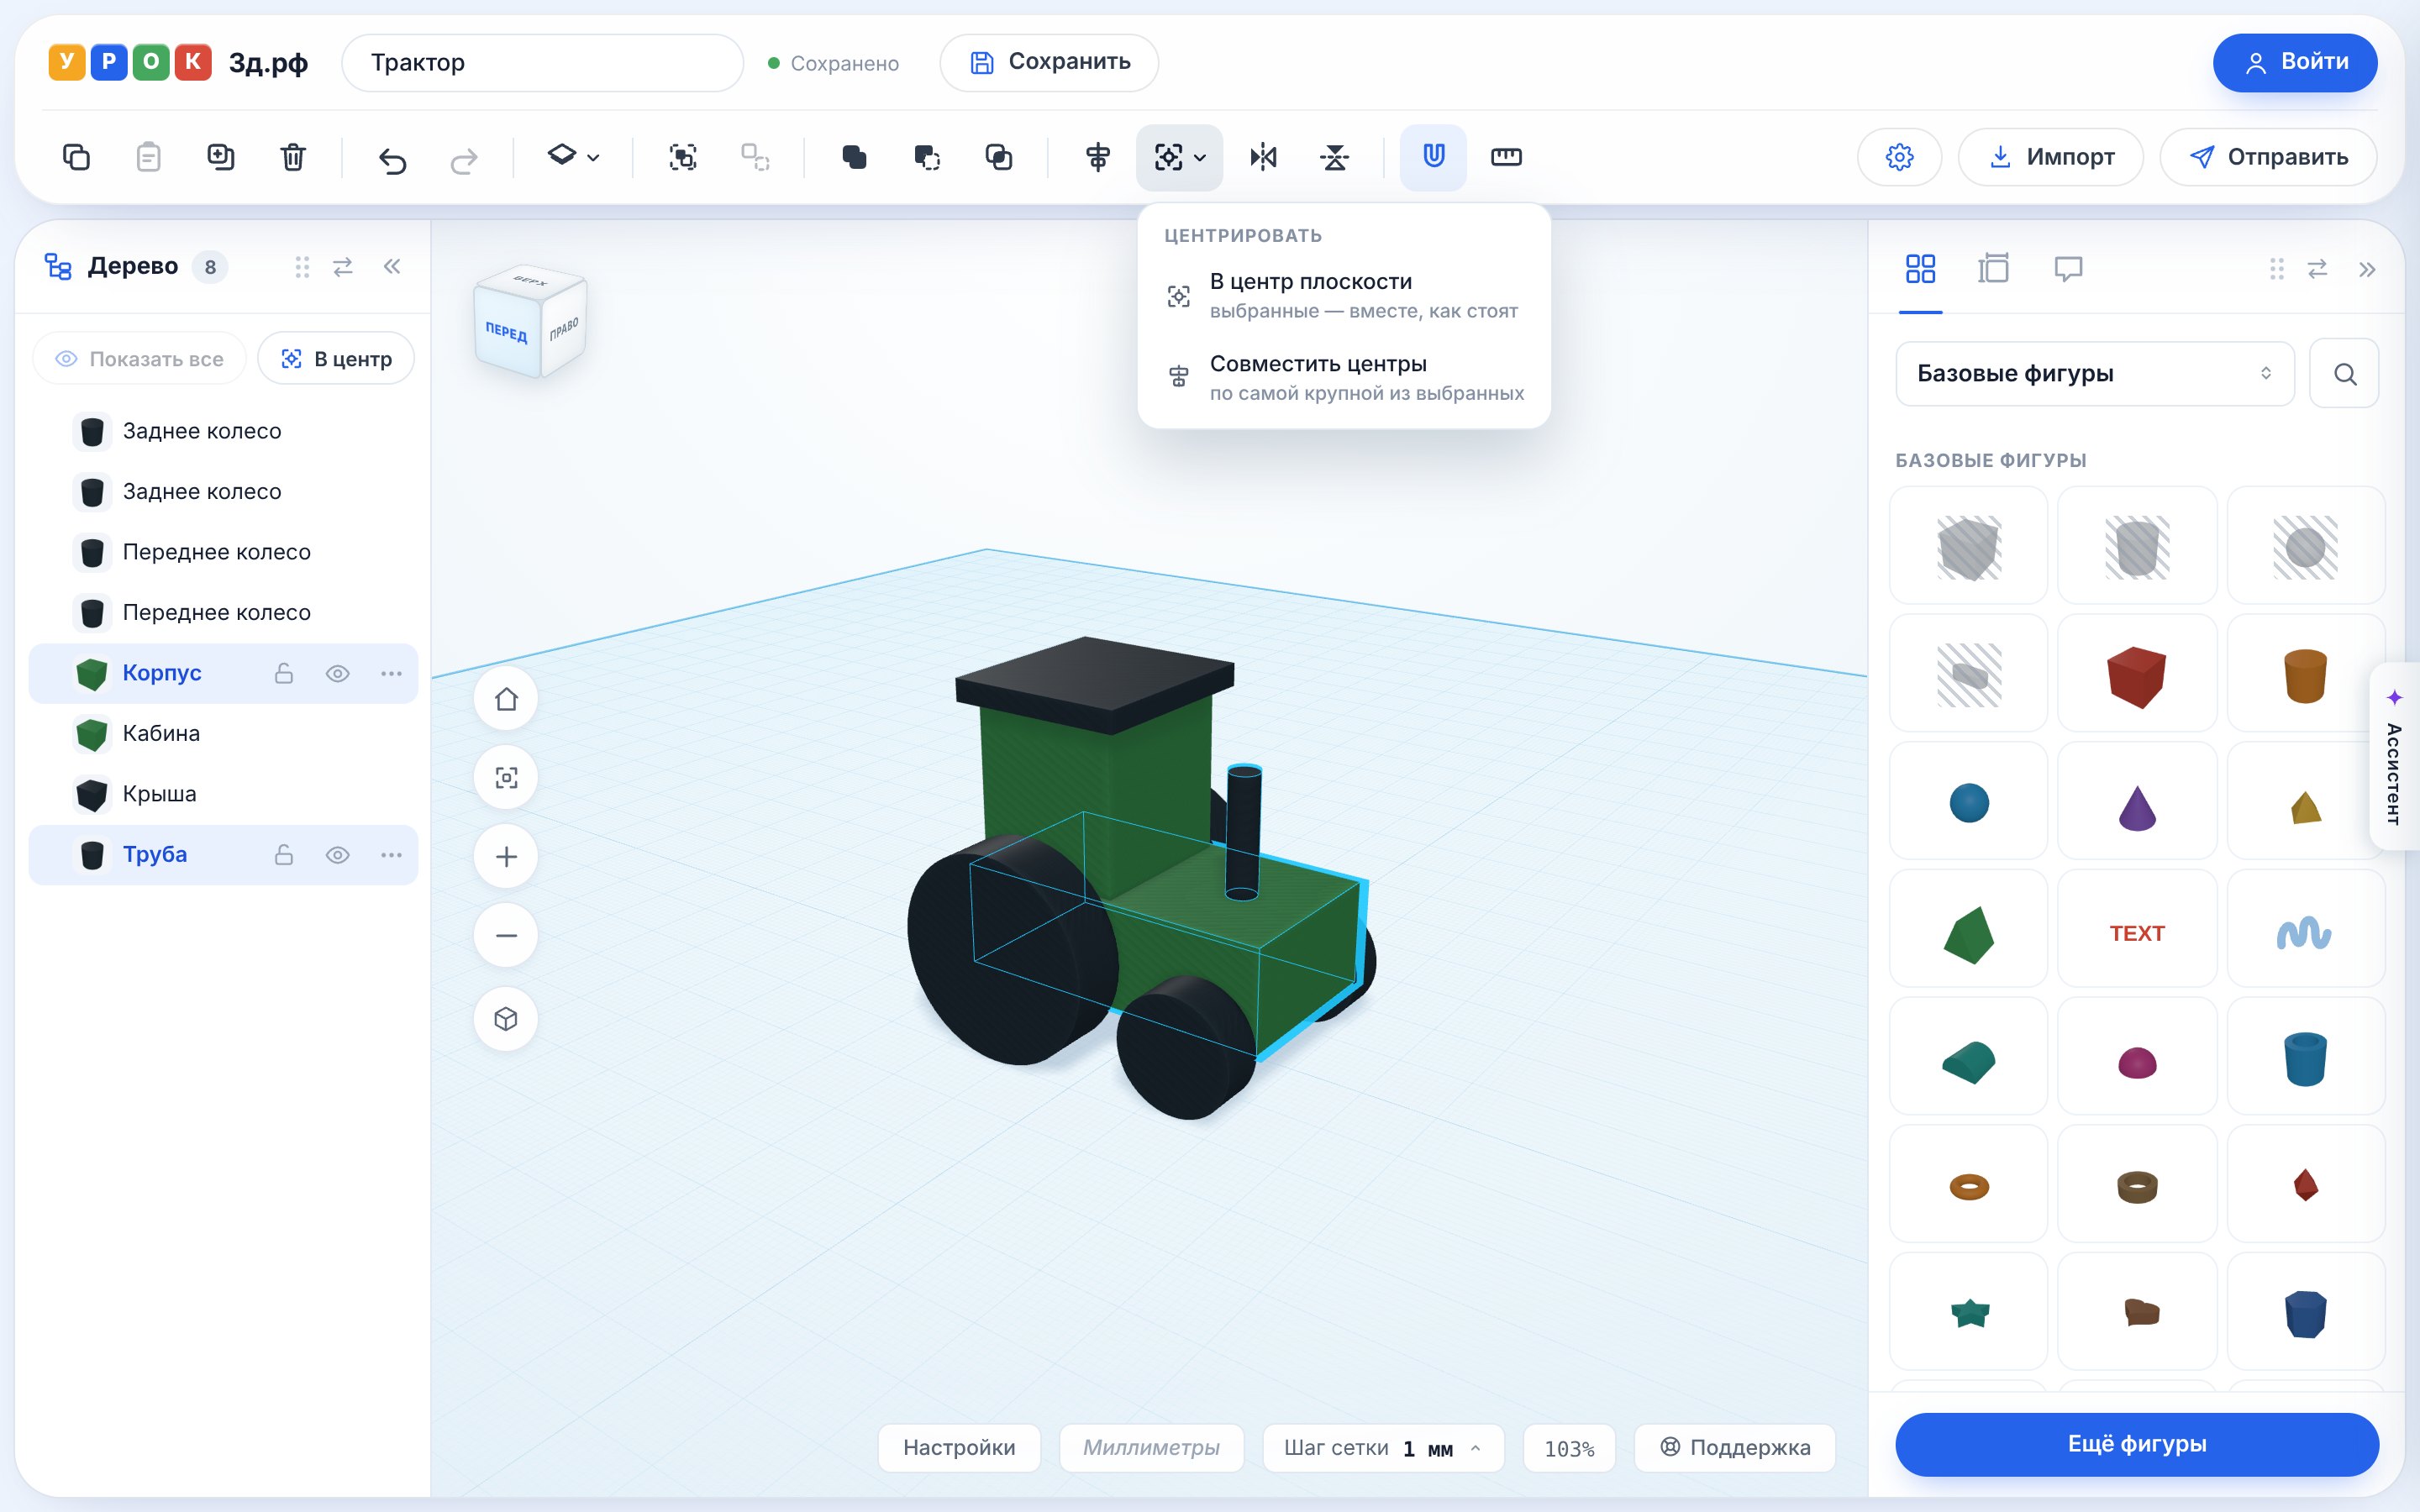The image size is (2420, 1512).
Task: Open the more options menu for Труба
Action: tap(391, 855)
